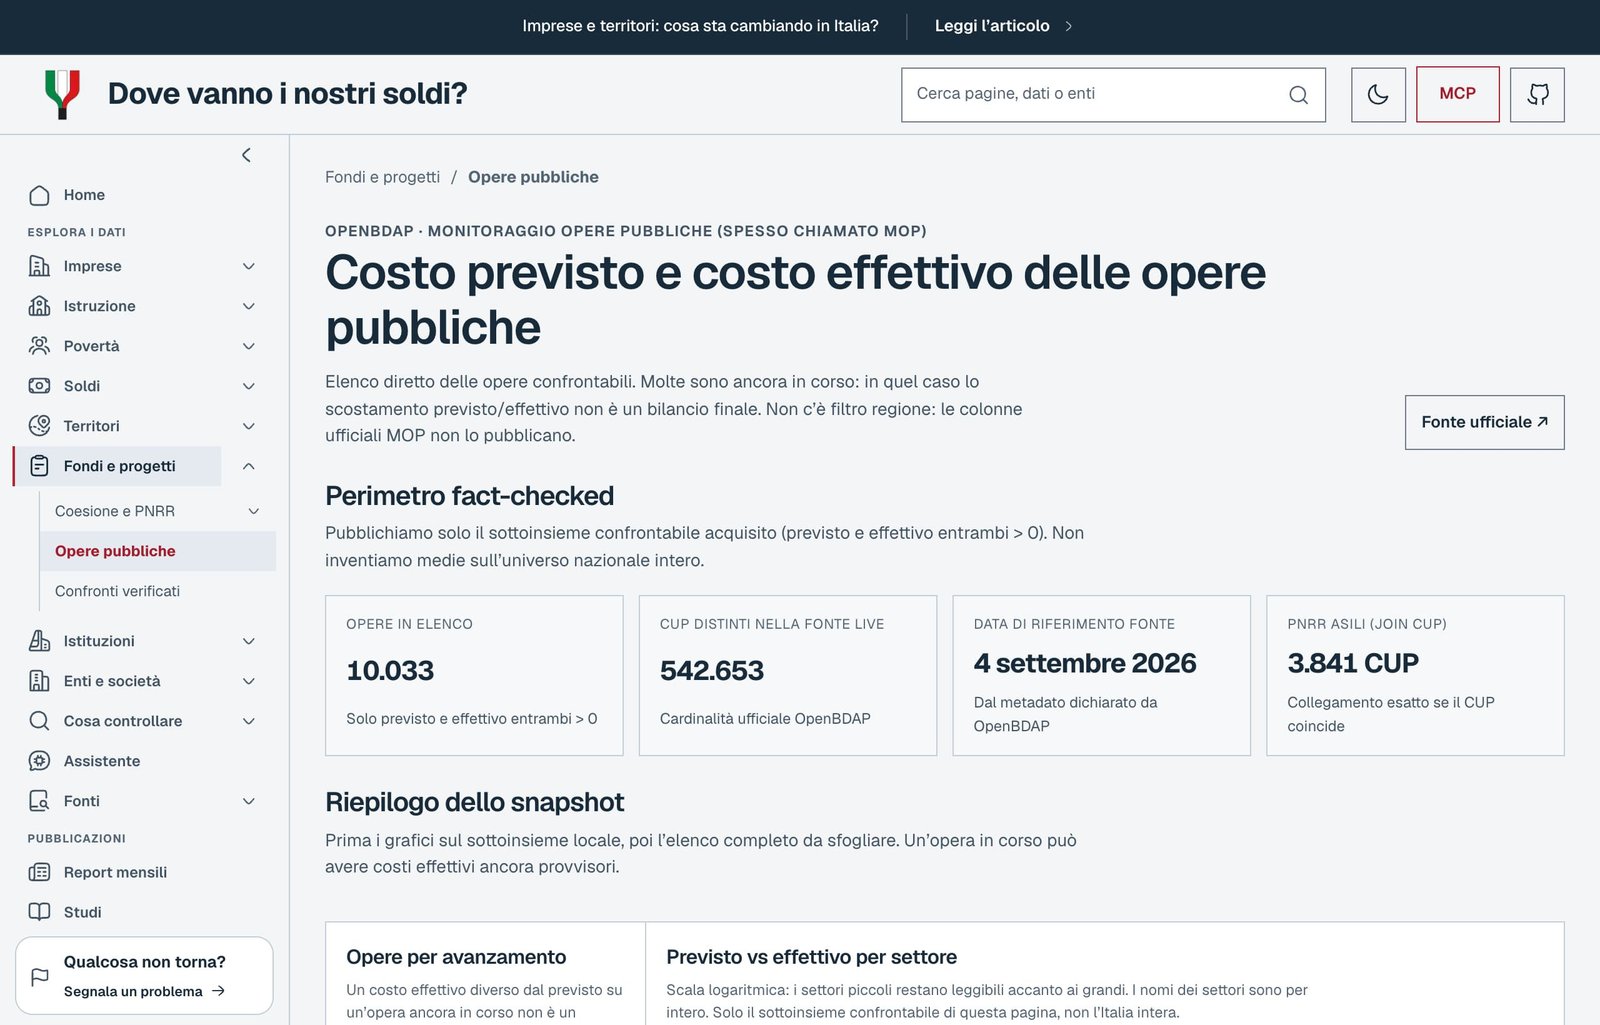Collapse the Fondi e progetti section chevron
The width and height of the screenshot is (1600, 1025).
(x=249, y=466)
